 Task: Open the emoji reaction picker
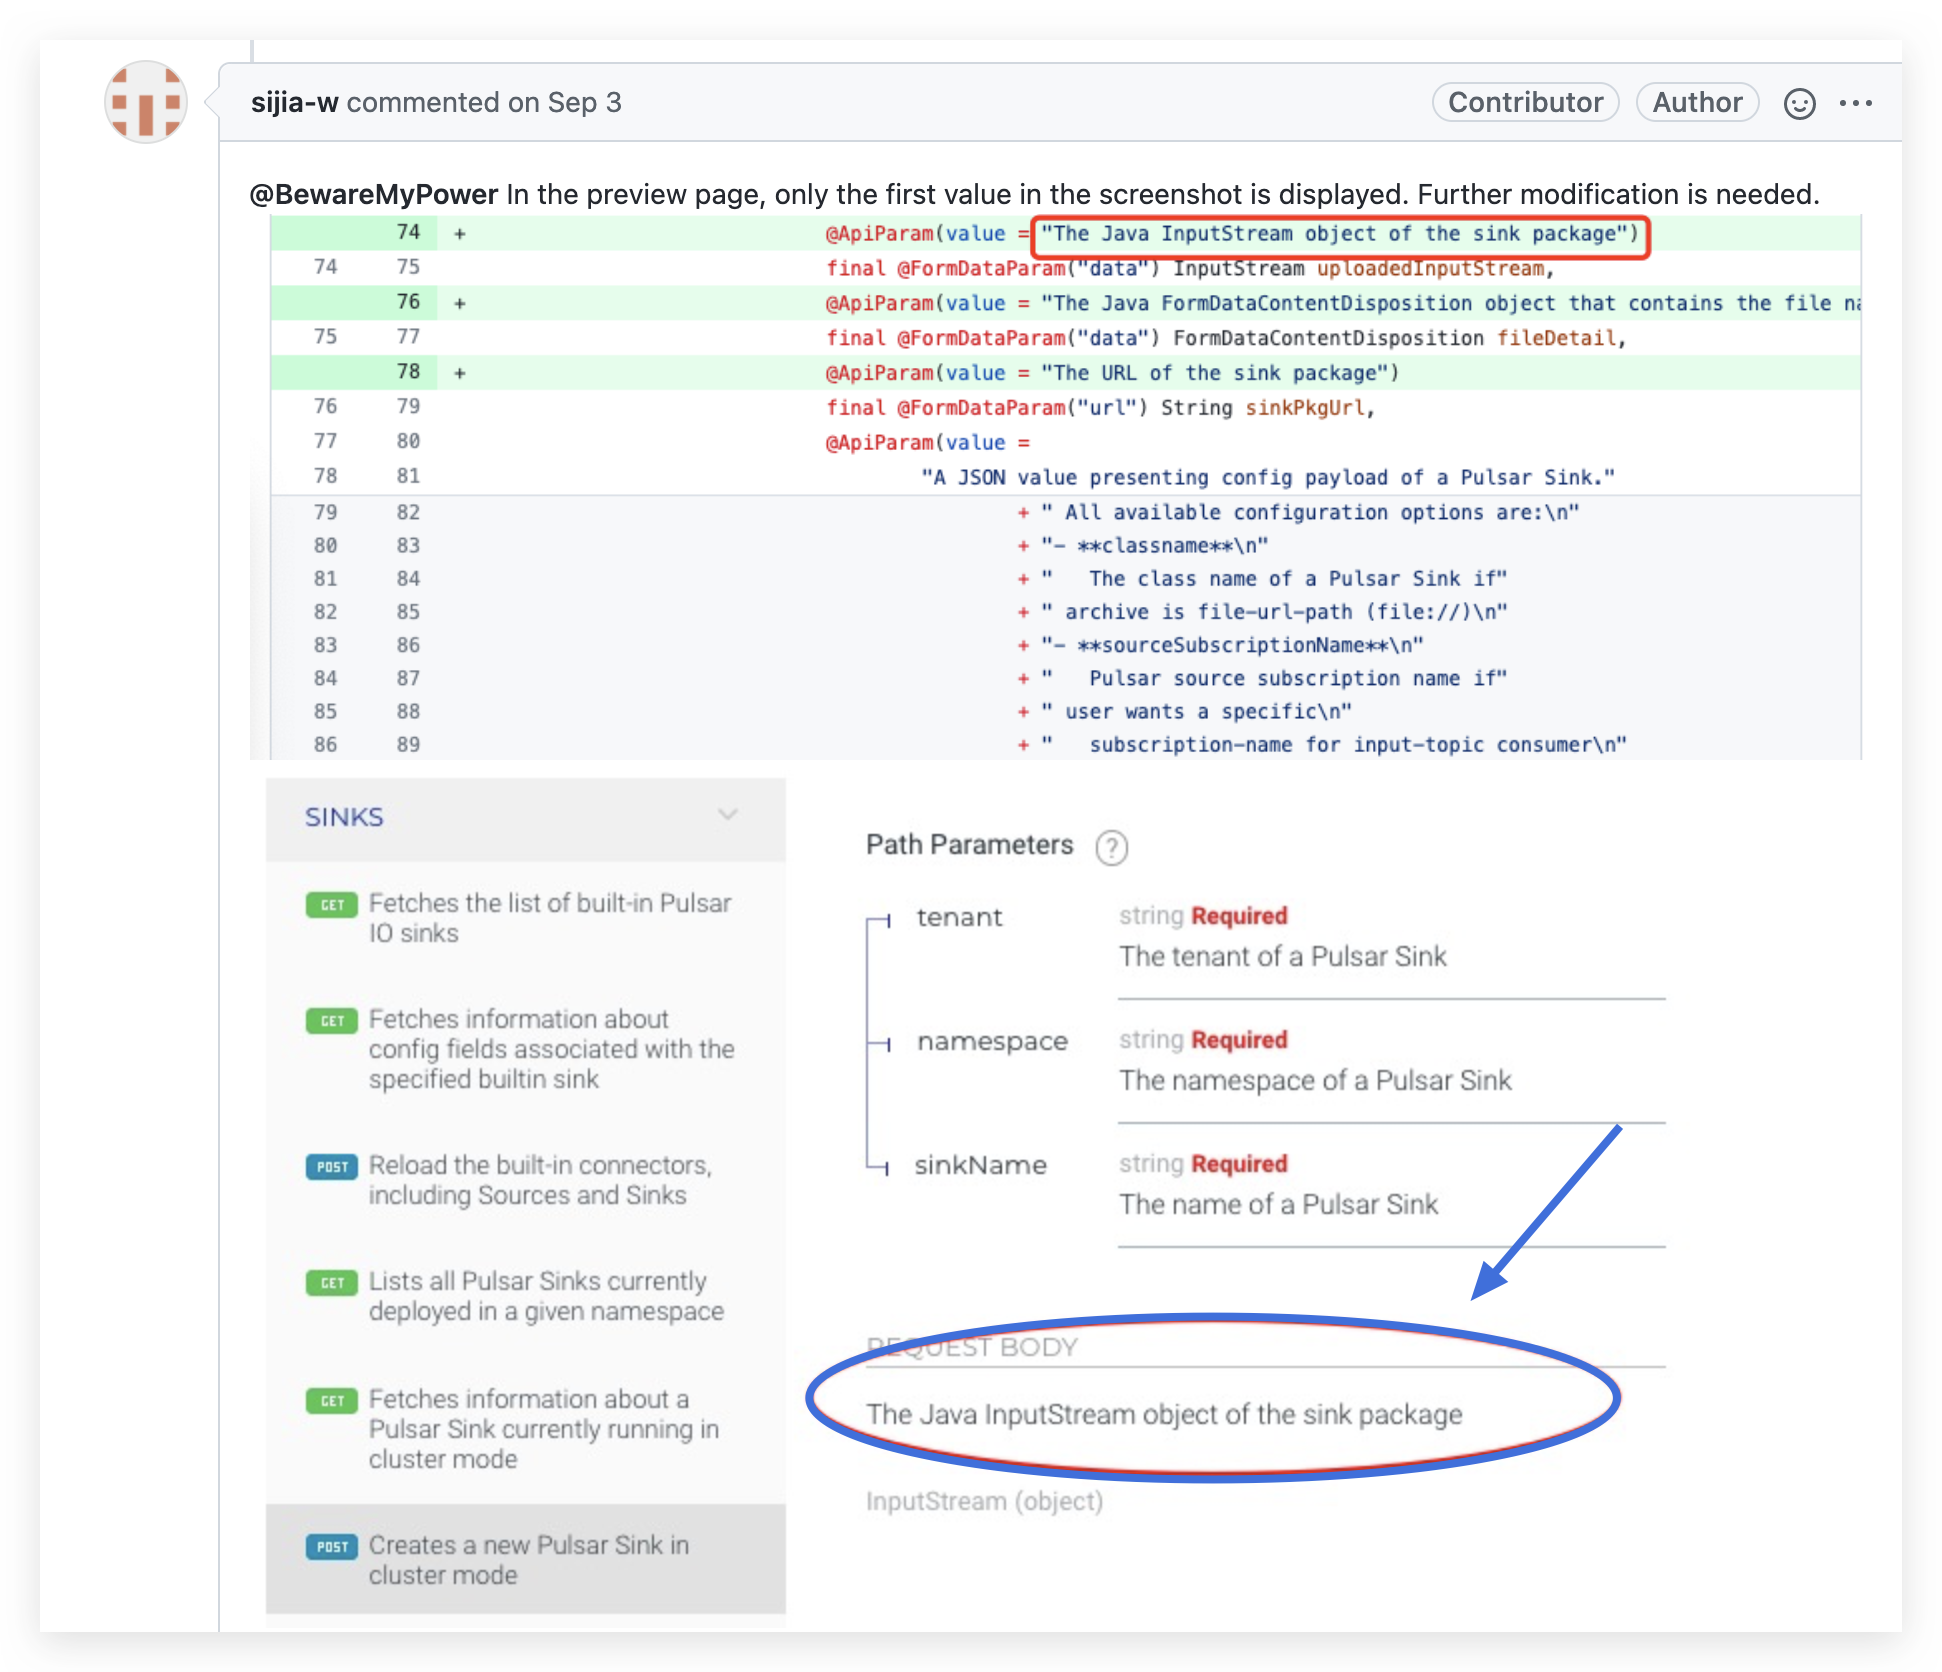point(1799,103)
